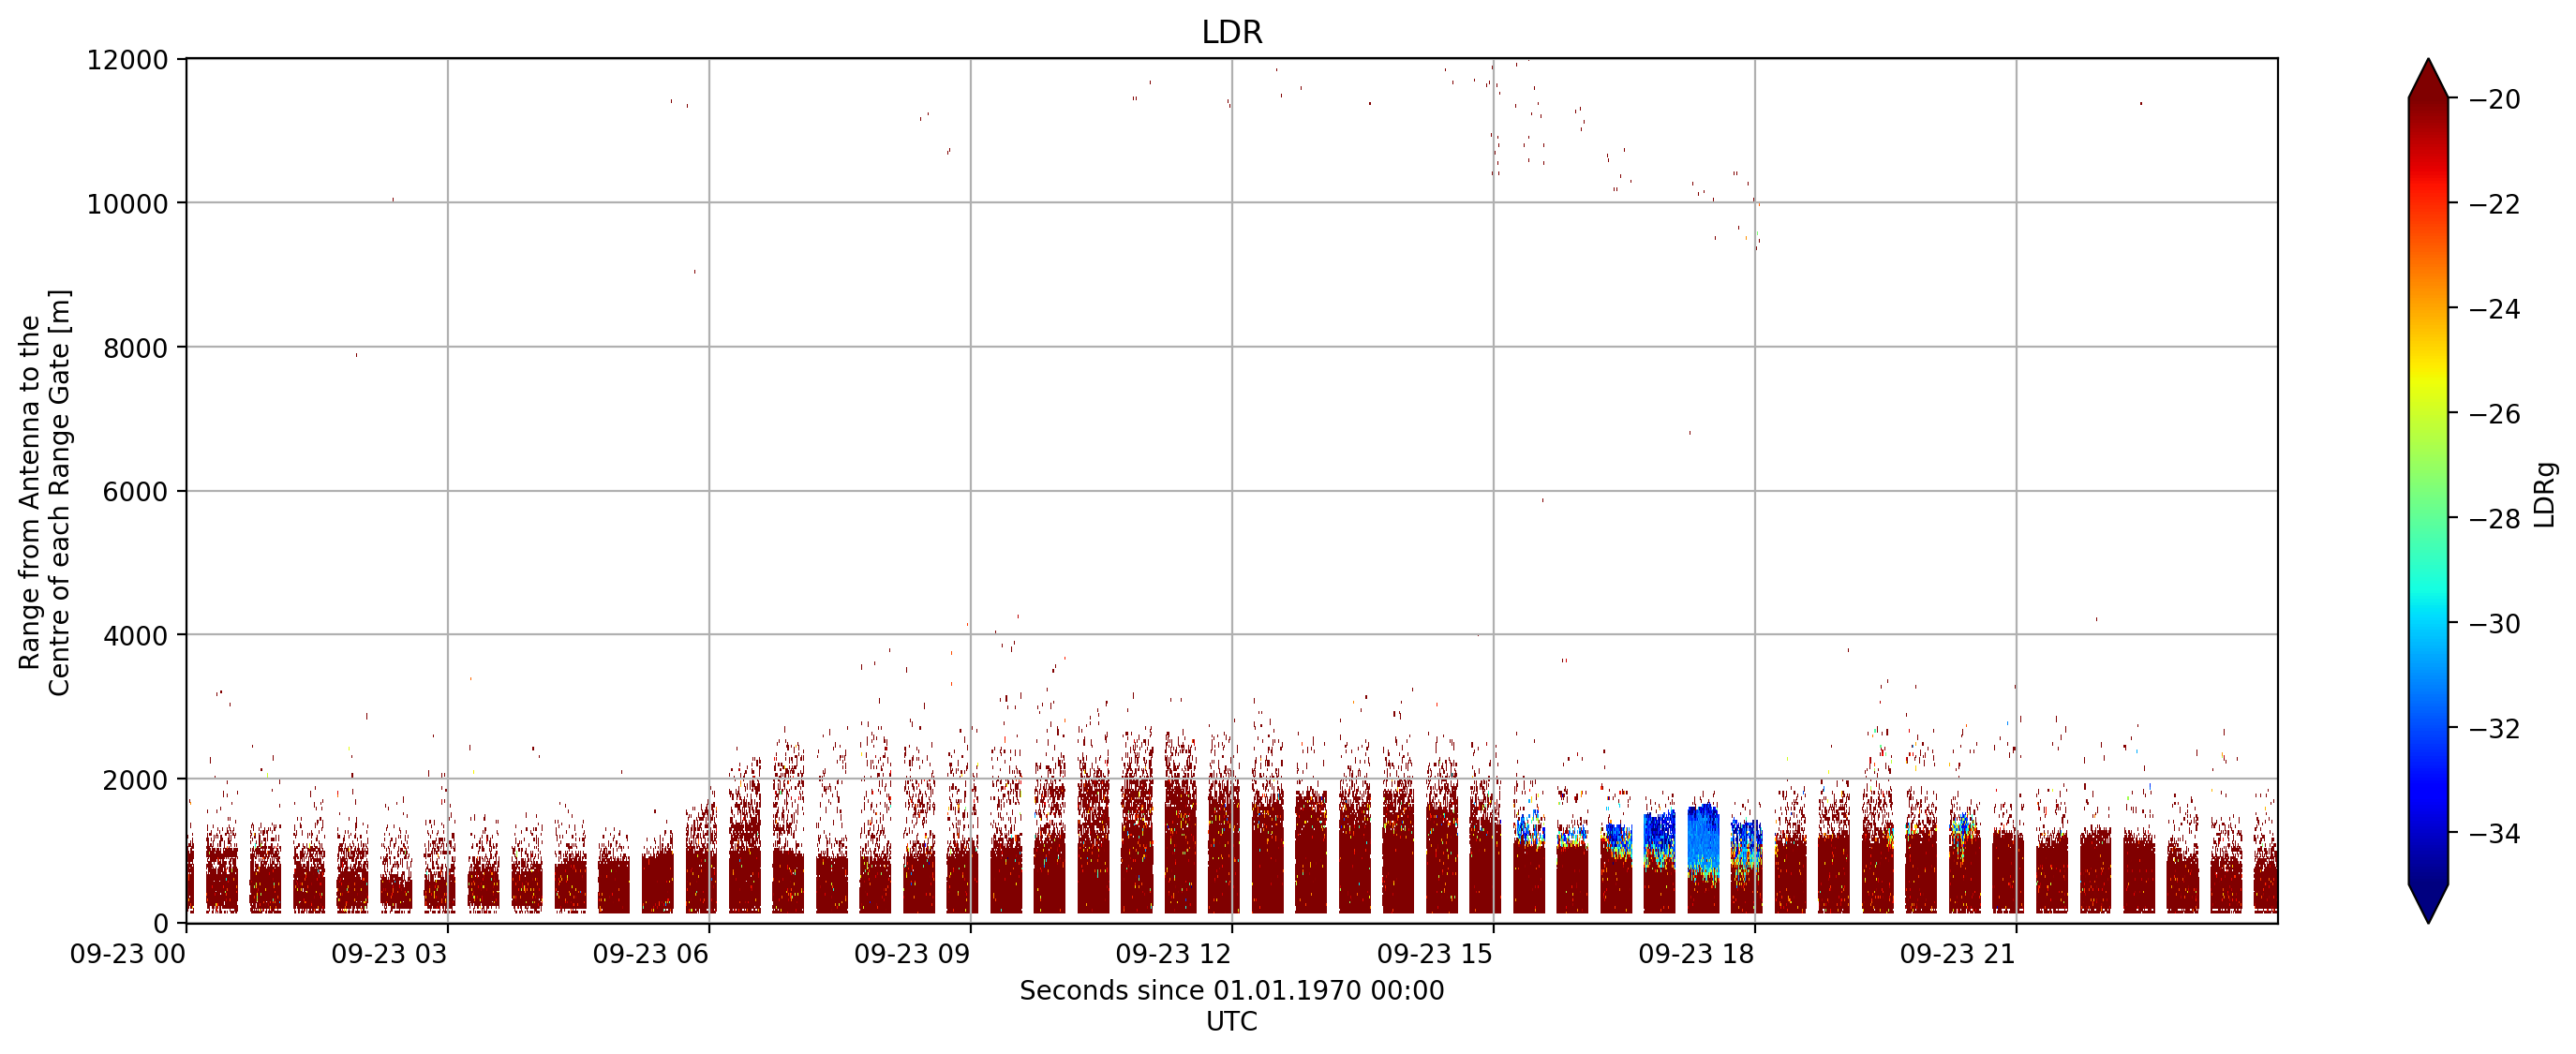Click the colorbar gradient between the two arrows

point(2428,491)
